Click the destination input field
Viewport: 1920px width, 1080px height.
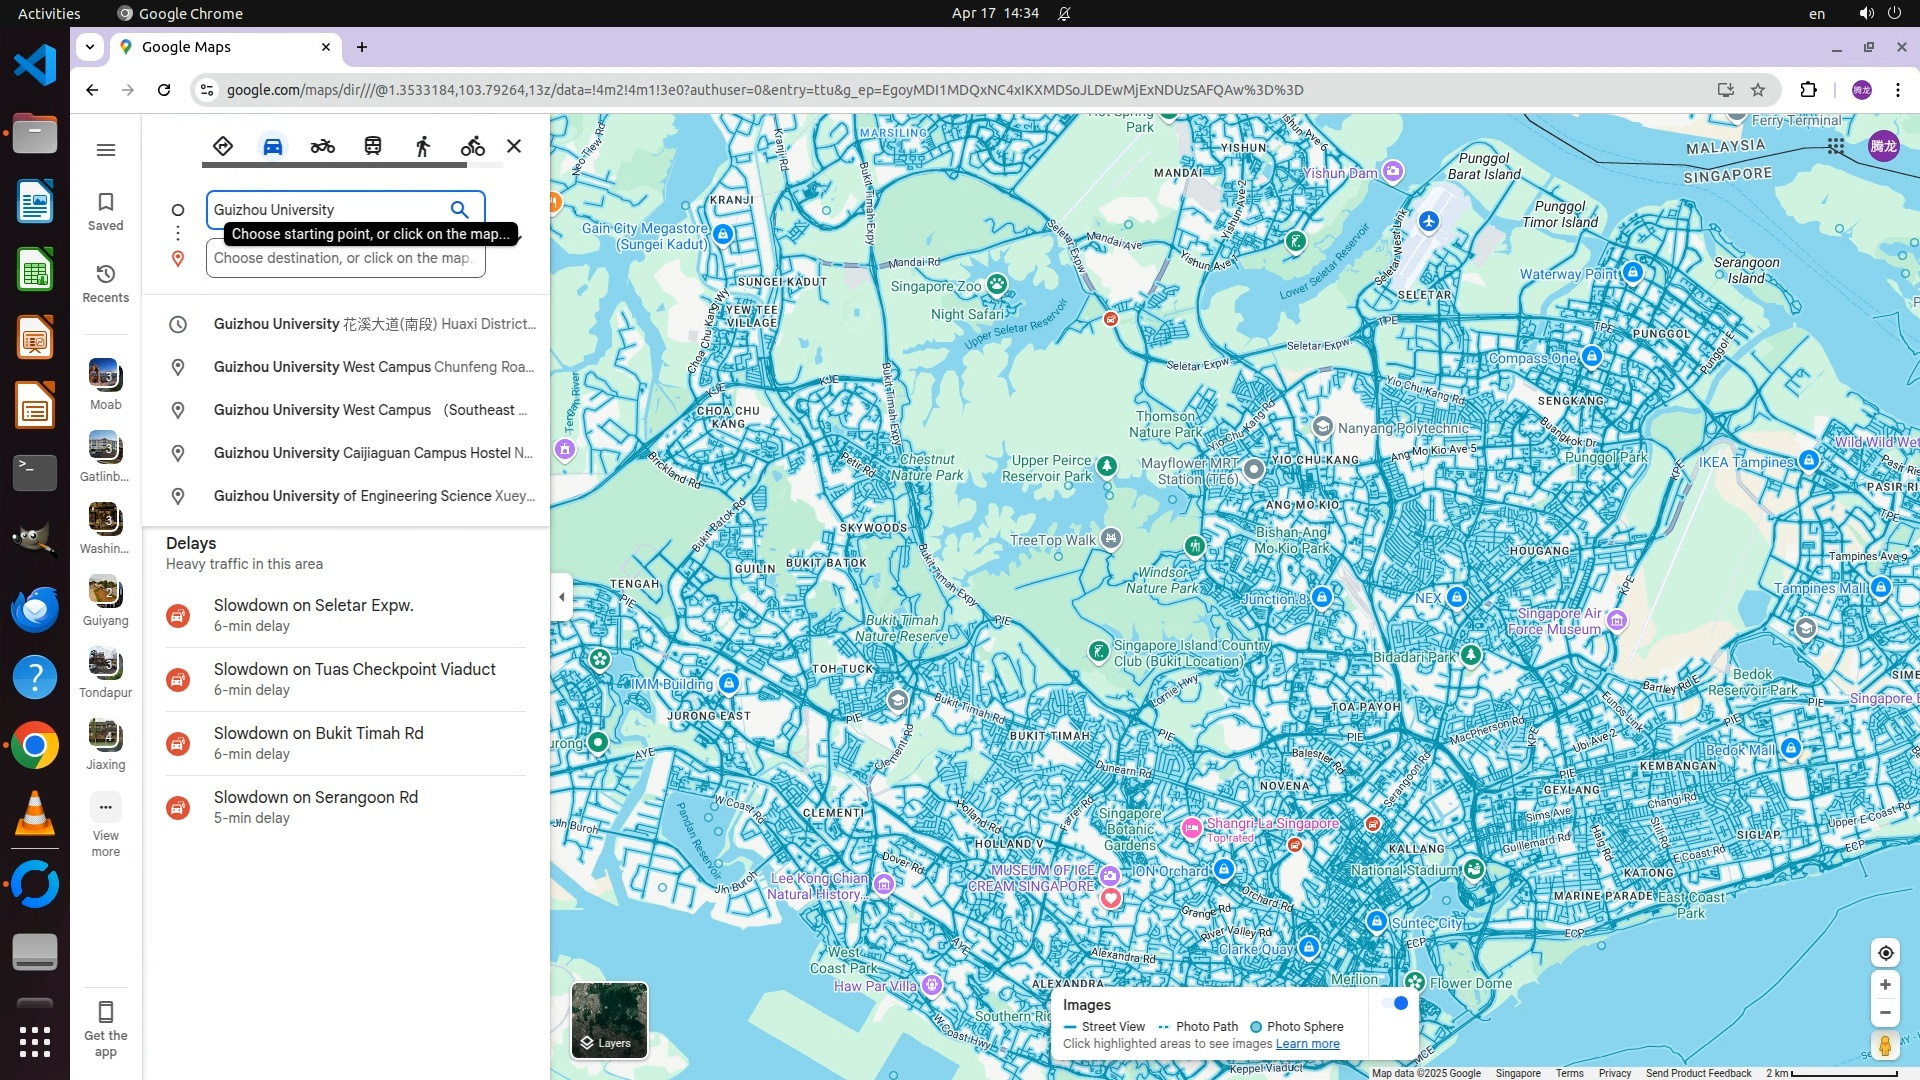pos(344,258)
